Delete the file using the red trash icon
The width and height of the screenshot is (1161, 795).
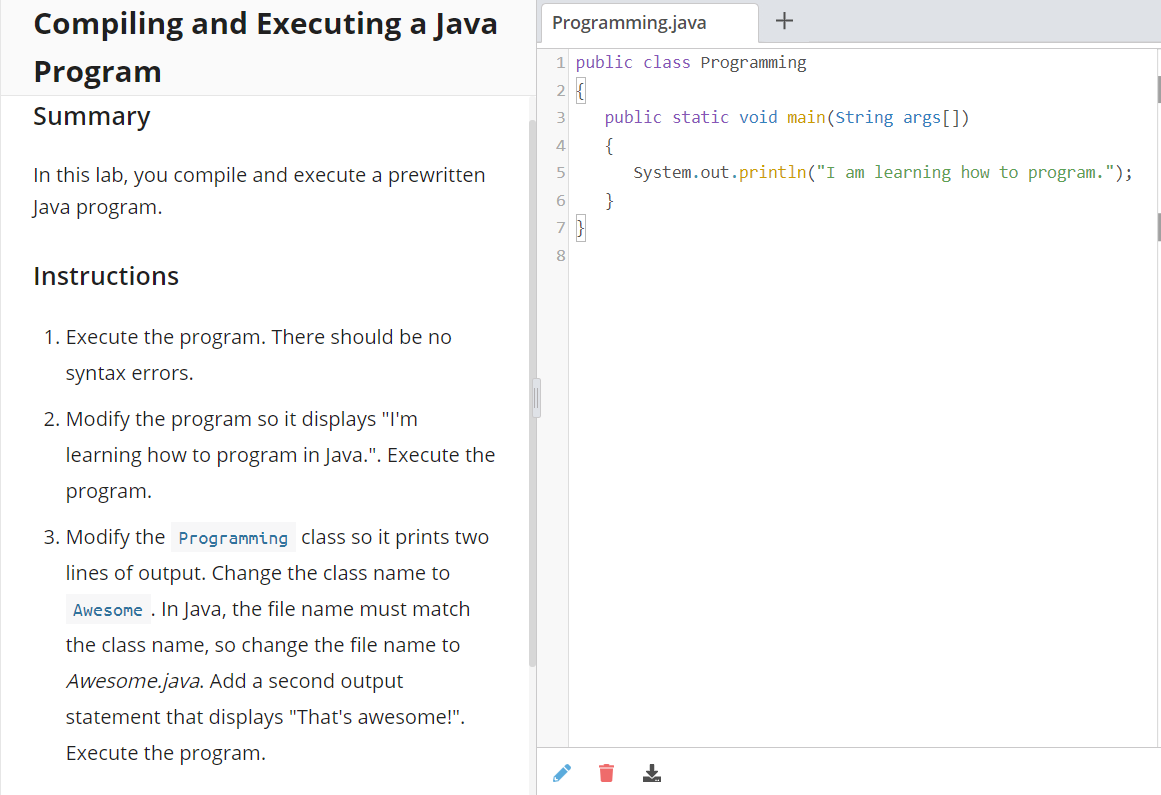(606, 772)
